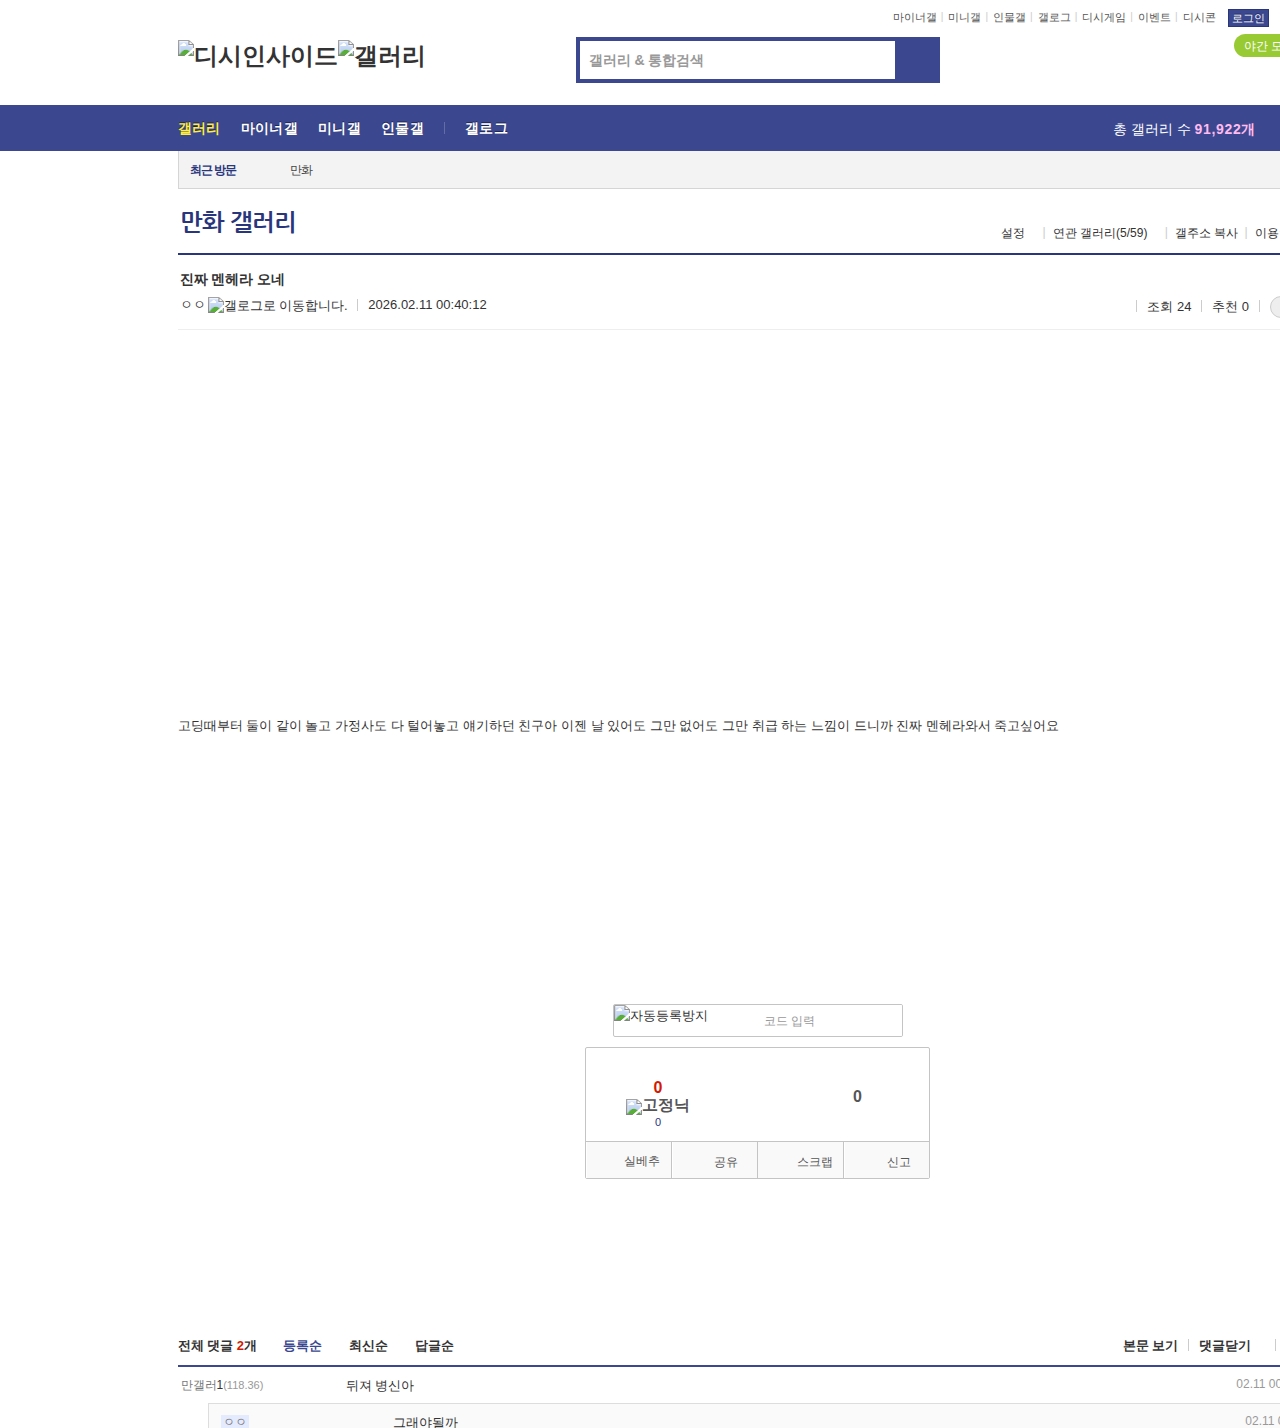Sort comments by 답글순

click(434, 1345)
